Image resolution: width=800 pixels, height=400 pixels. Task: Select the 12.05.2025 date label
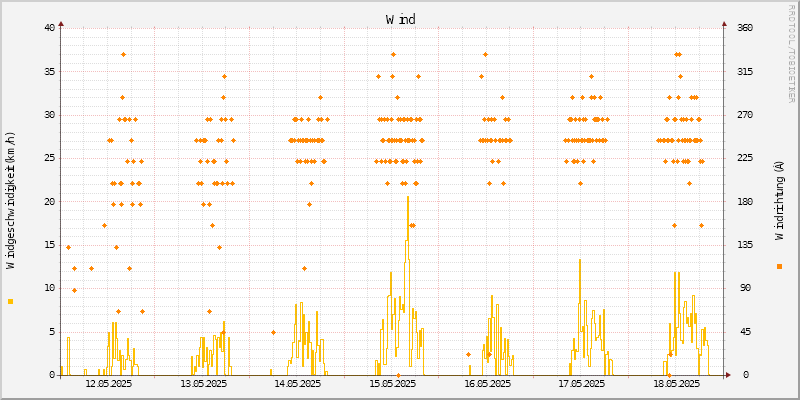click(x=109, y=383)
